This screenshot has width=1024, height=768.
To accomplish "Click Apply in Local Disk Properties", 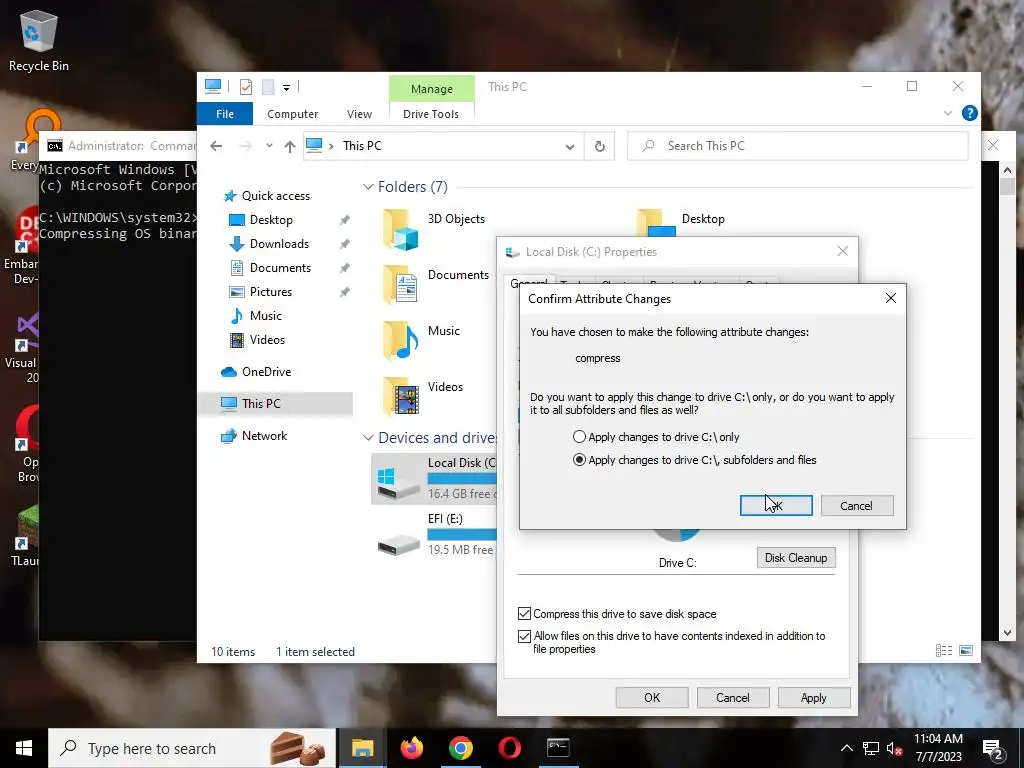I will coord(814,697).
